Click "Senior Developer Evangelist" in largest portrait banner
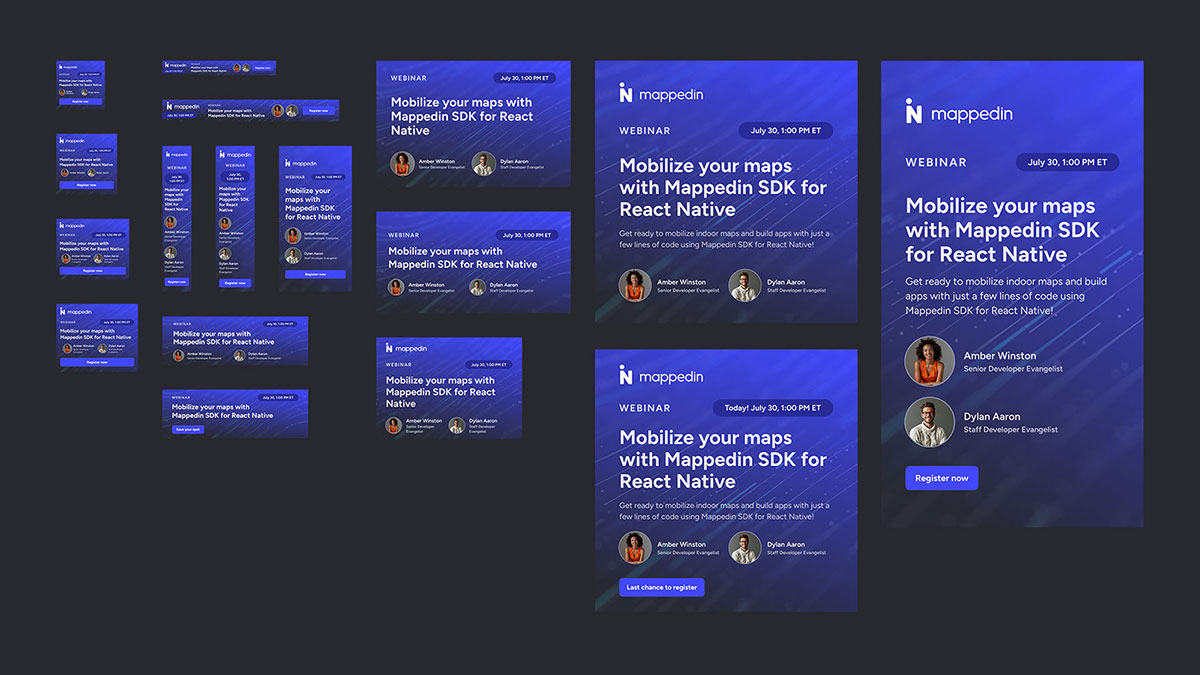1200x675 pixels. (x=1013, y=369)
